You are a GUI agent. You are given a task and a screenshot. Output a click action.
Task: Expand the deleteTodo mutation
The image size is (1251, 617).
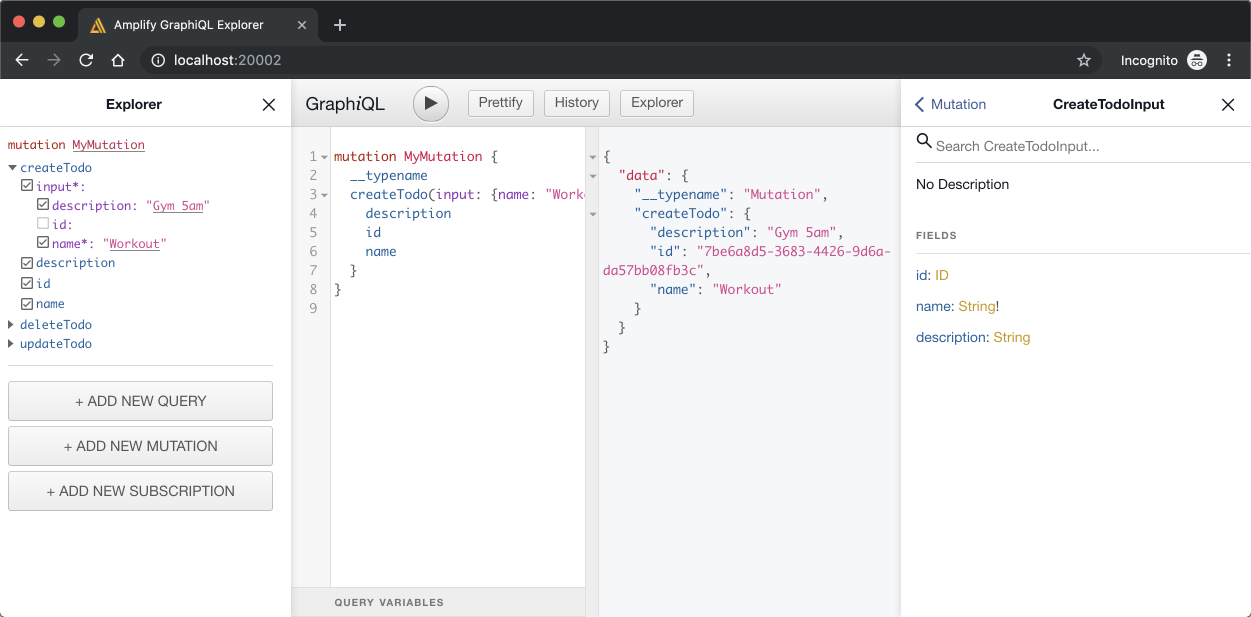pyautogui.click(x=12, y=325)
